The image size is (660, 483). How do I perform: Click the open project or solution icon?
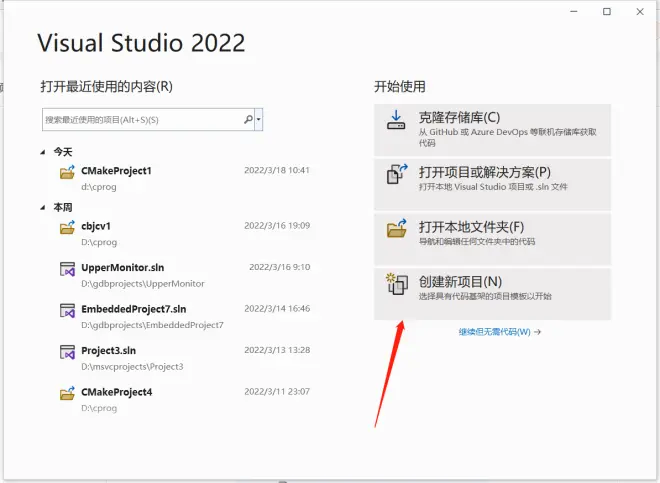tap(397, 174)
